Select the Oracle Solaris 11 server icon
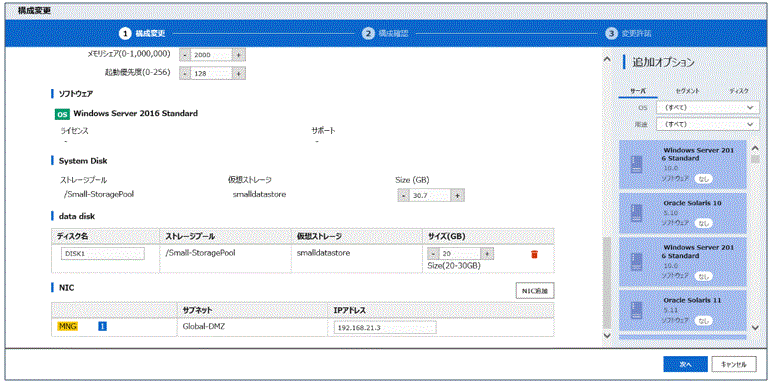 tap(636, 311)
